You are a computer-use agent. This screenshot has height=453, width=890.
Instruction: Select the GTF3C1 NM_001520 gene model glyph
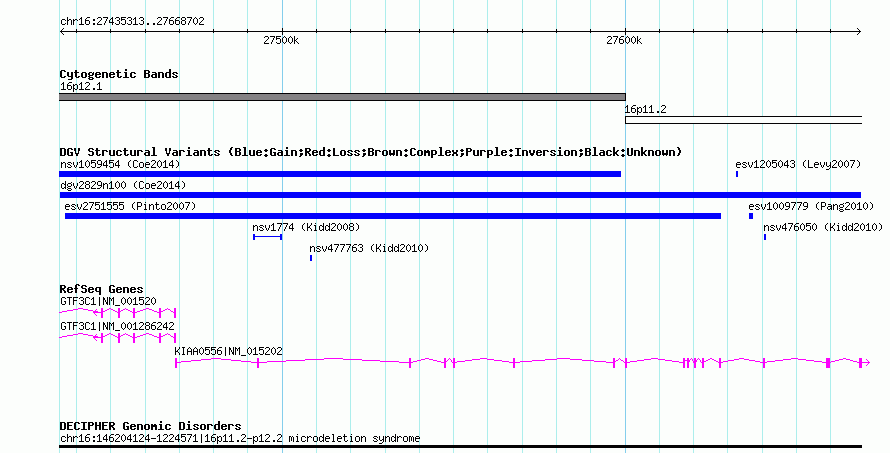(118, 312)
